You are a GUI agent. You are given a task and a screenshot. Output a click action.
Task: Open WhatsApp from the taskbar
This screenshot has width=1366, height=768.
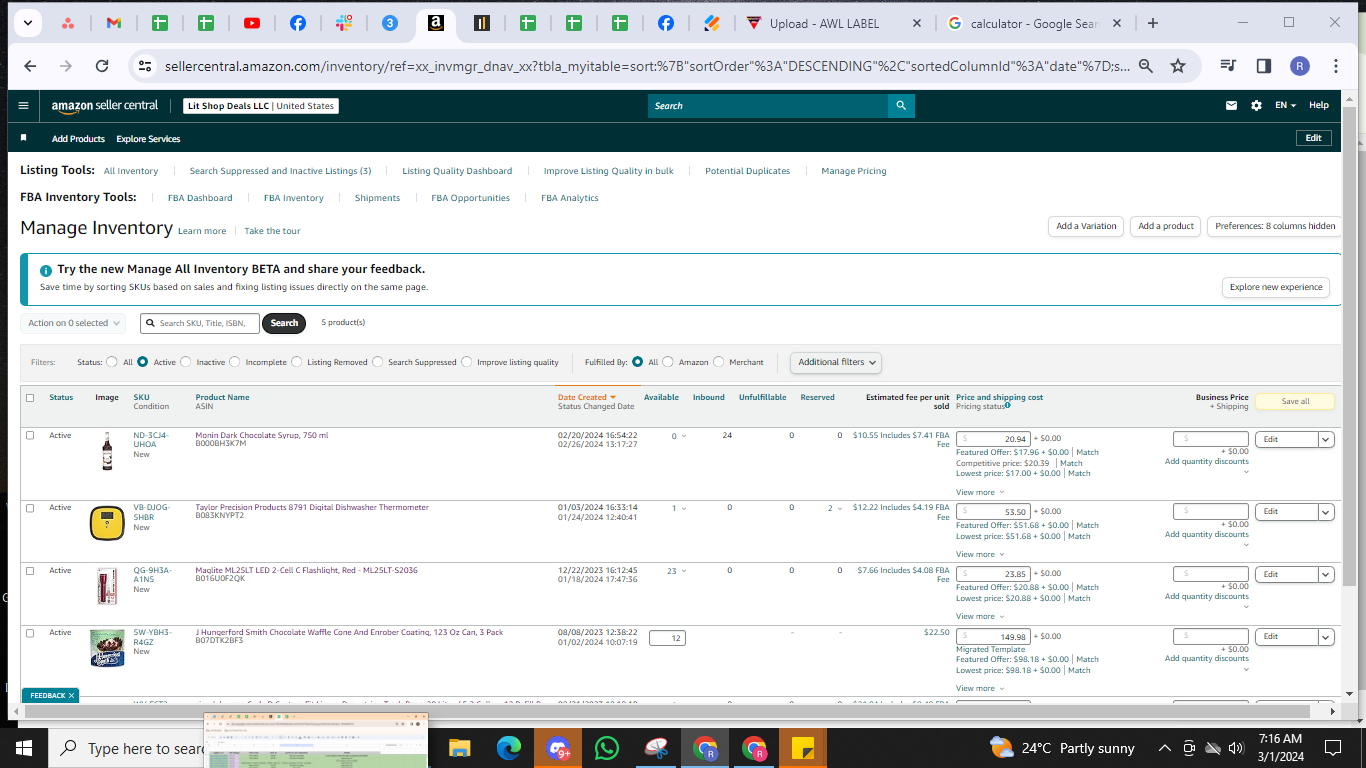pyautogui.click(x=607, y=748)
